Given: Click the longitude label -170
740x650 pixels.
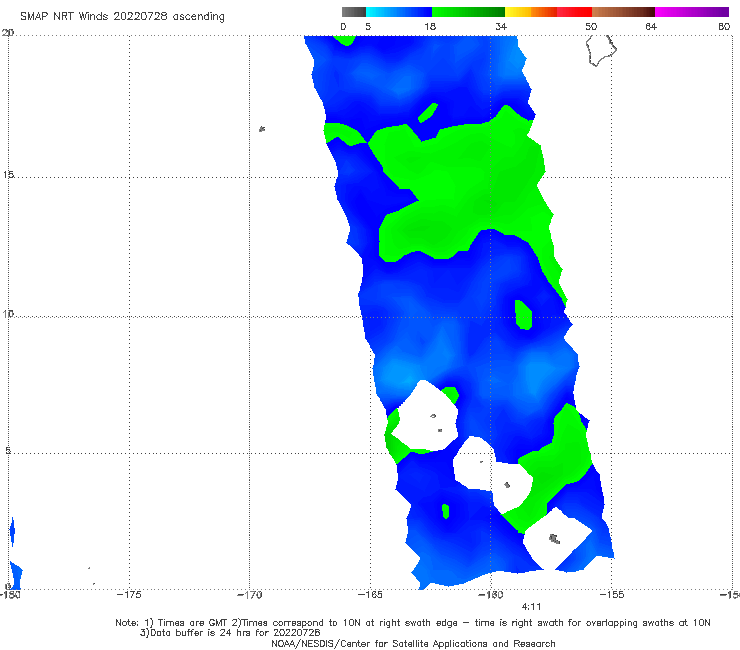Looking at the screenshot, I should (249, 595).
